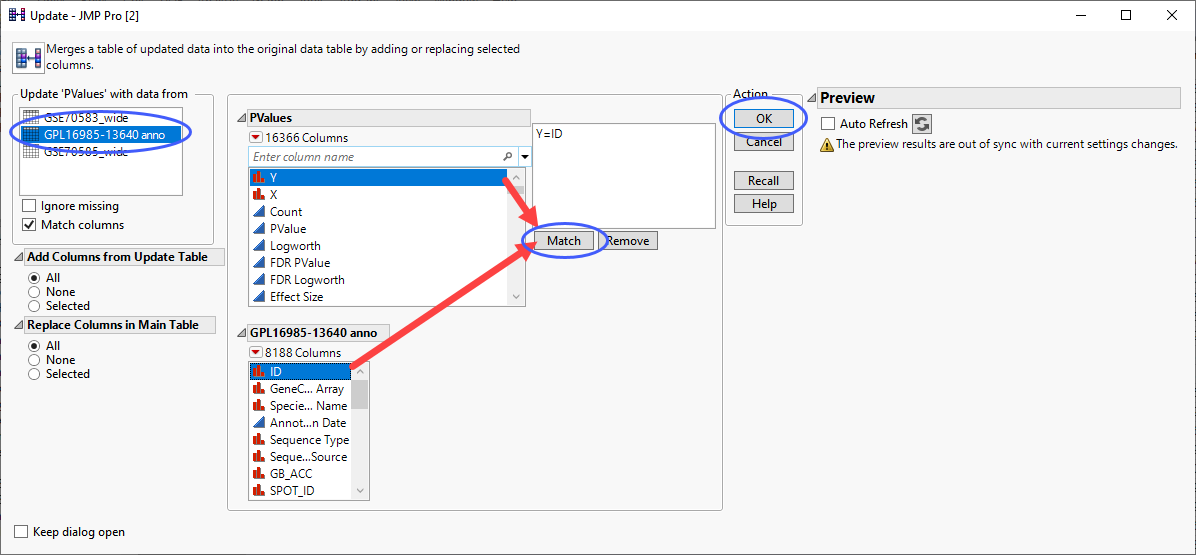Click the Enter column name search field

[375, 157]
